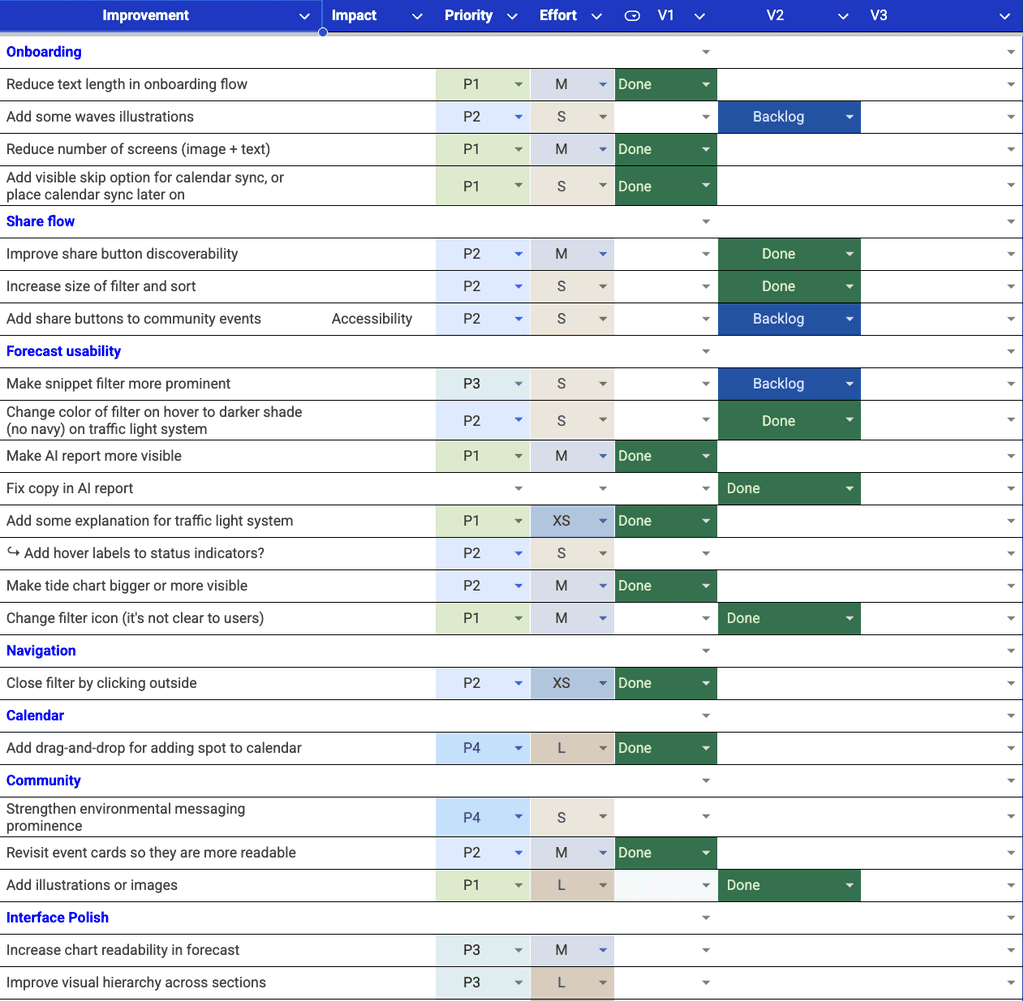
Task: Click the Improvement column resize handle dot
Action: [323, 32]
